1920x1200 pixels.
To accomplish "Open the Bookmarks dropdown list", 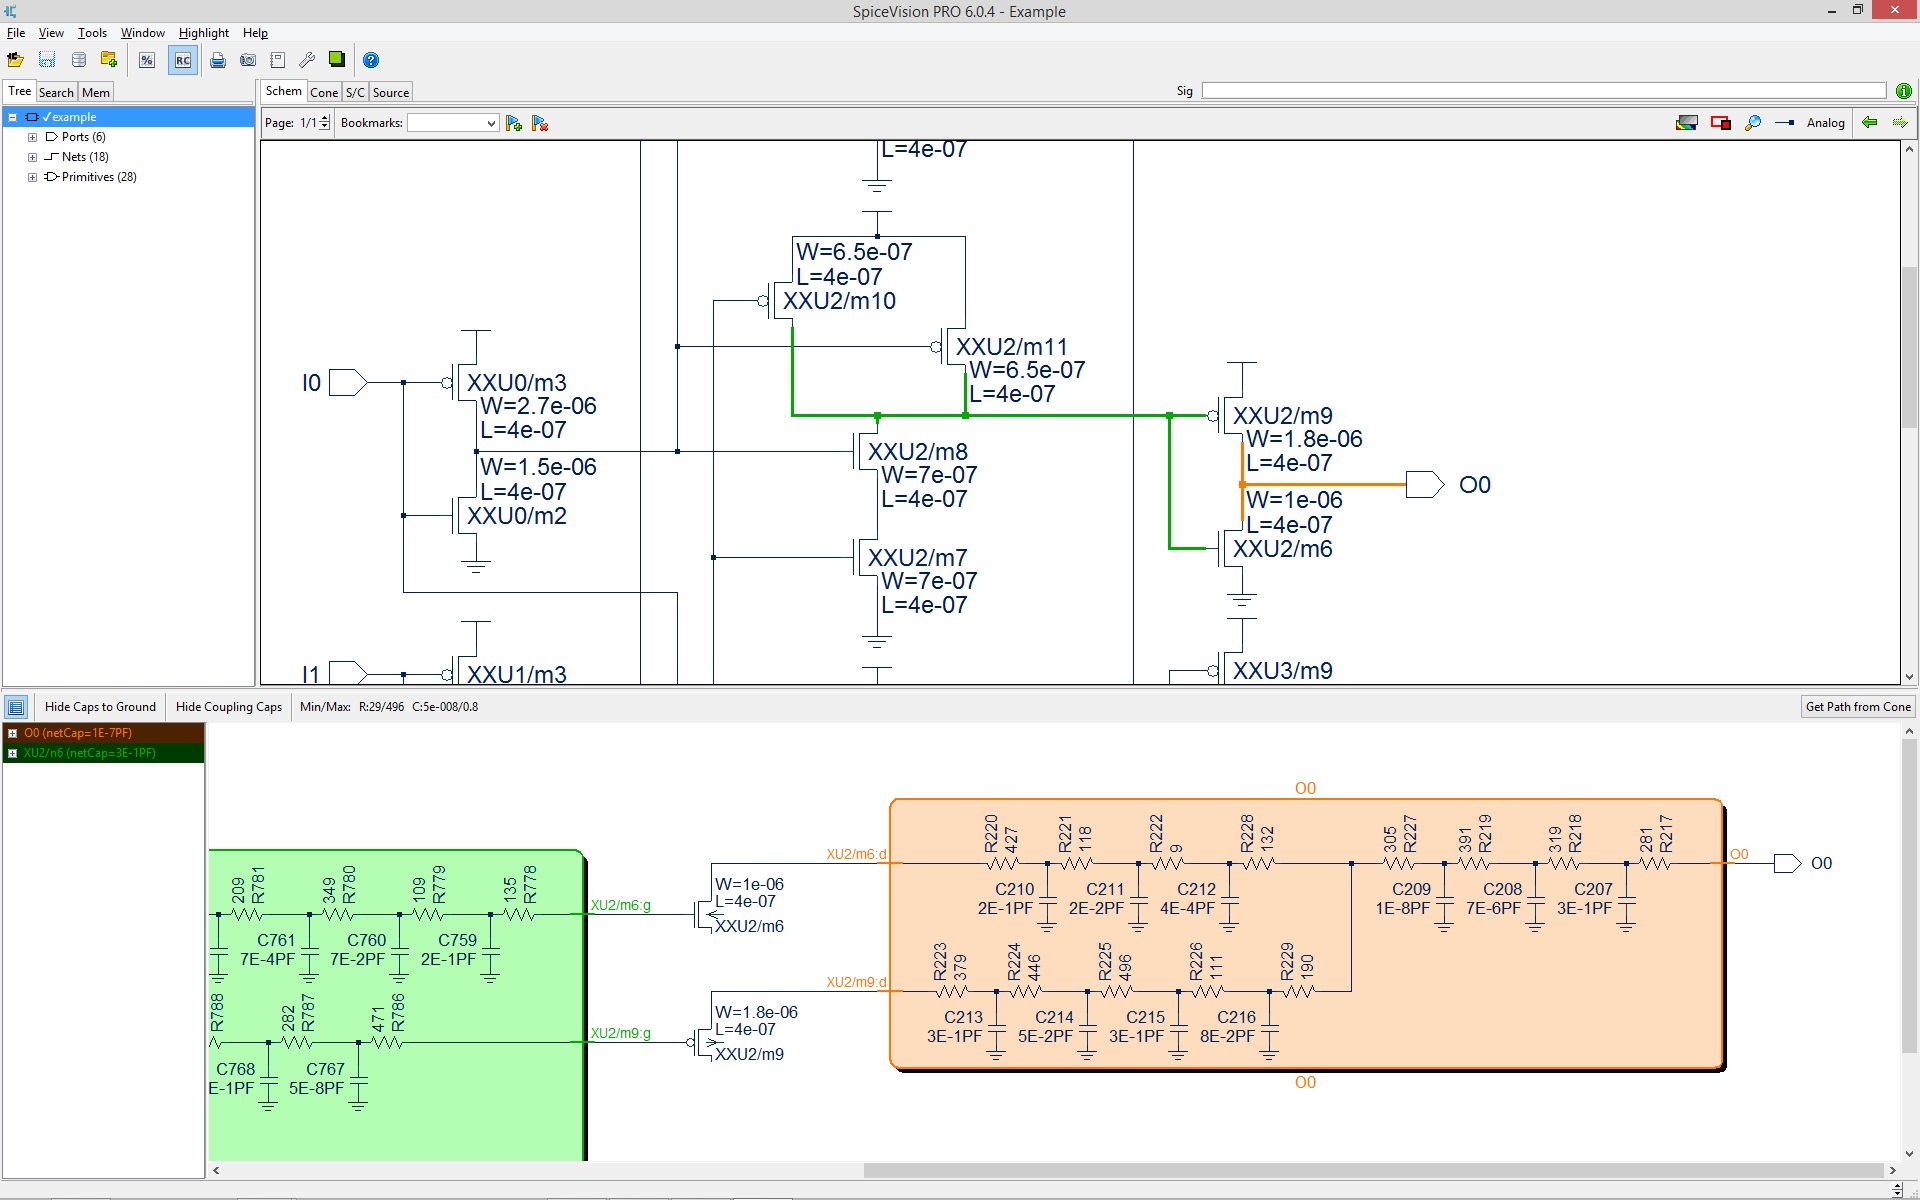I will click(x=489, y=122).
